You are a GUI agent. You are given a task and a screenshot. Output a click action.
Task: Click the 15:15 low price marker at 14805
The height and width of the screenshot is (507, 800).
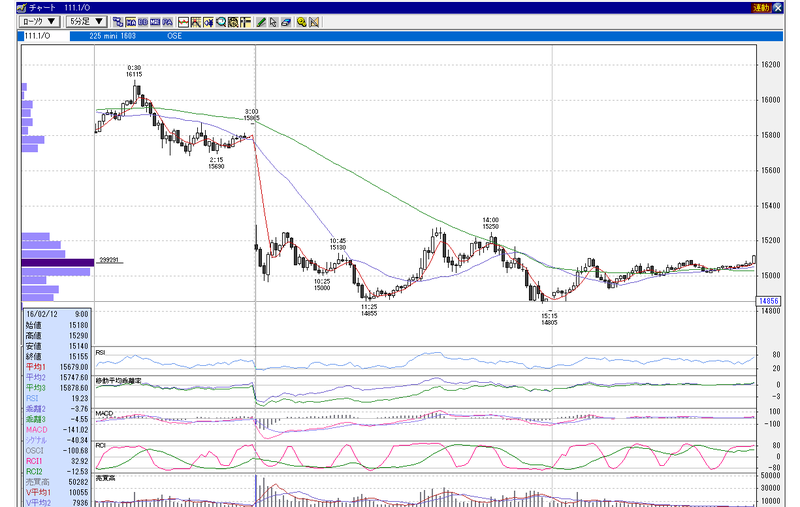[x=549, y=319]
